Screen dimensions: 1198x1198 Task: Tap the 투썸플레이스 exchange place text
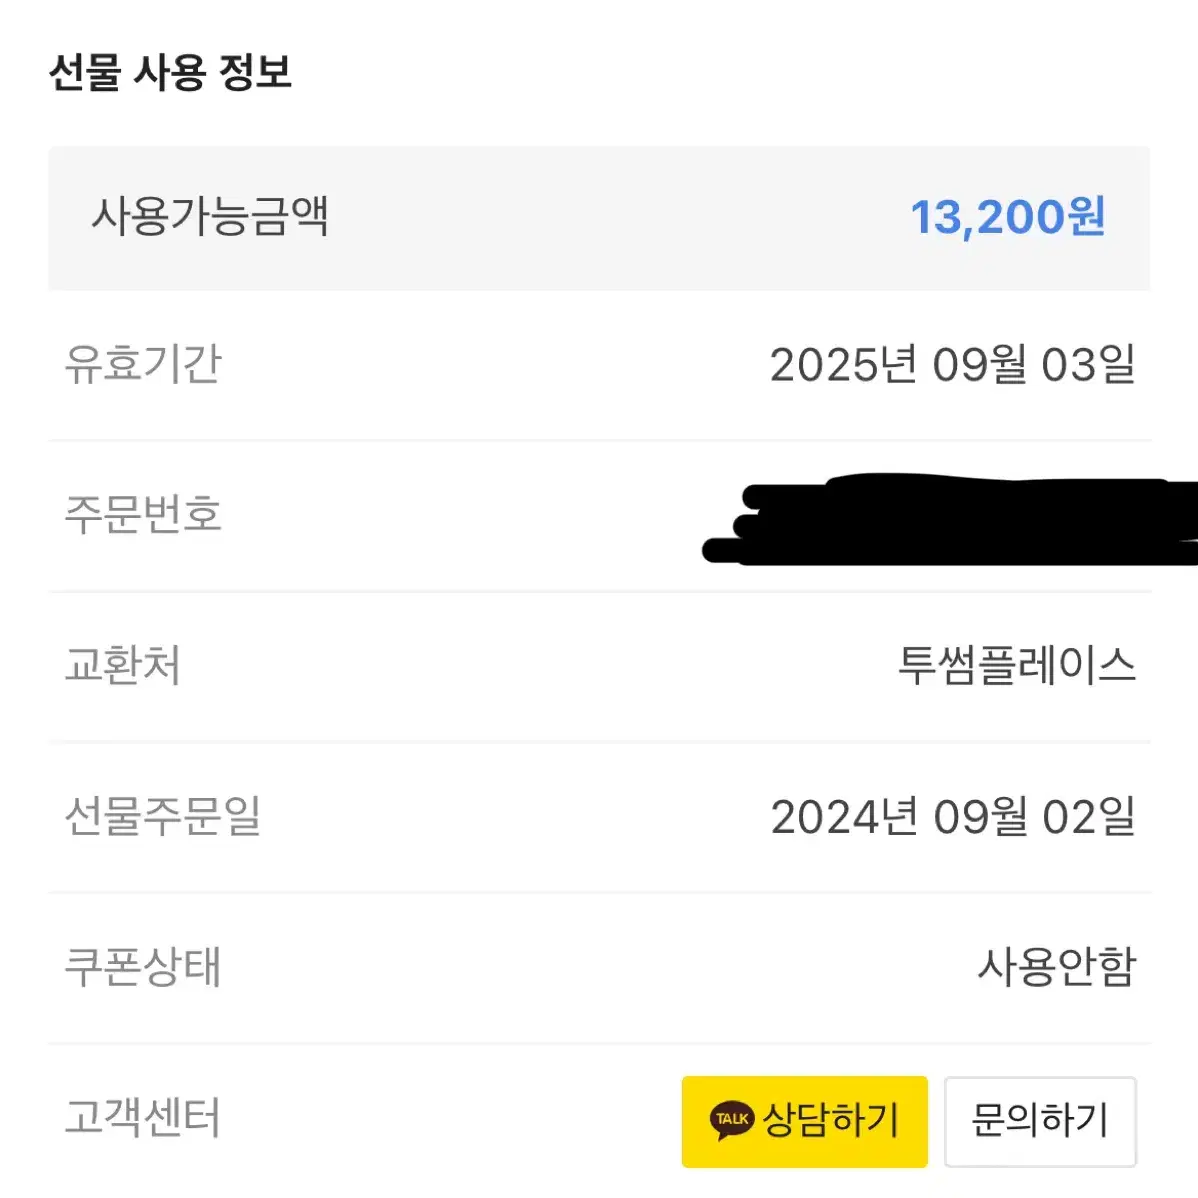(1017, 665)
